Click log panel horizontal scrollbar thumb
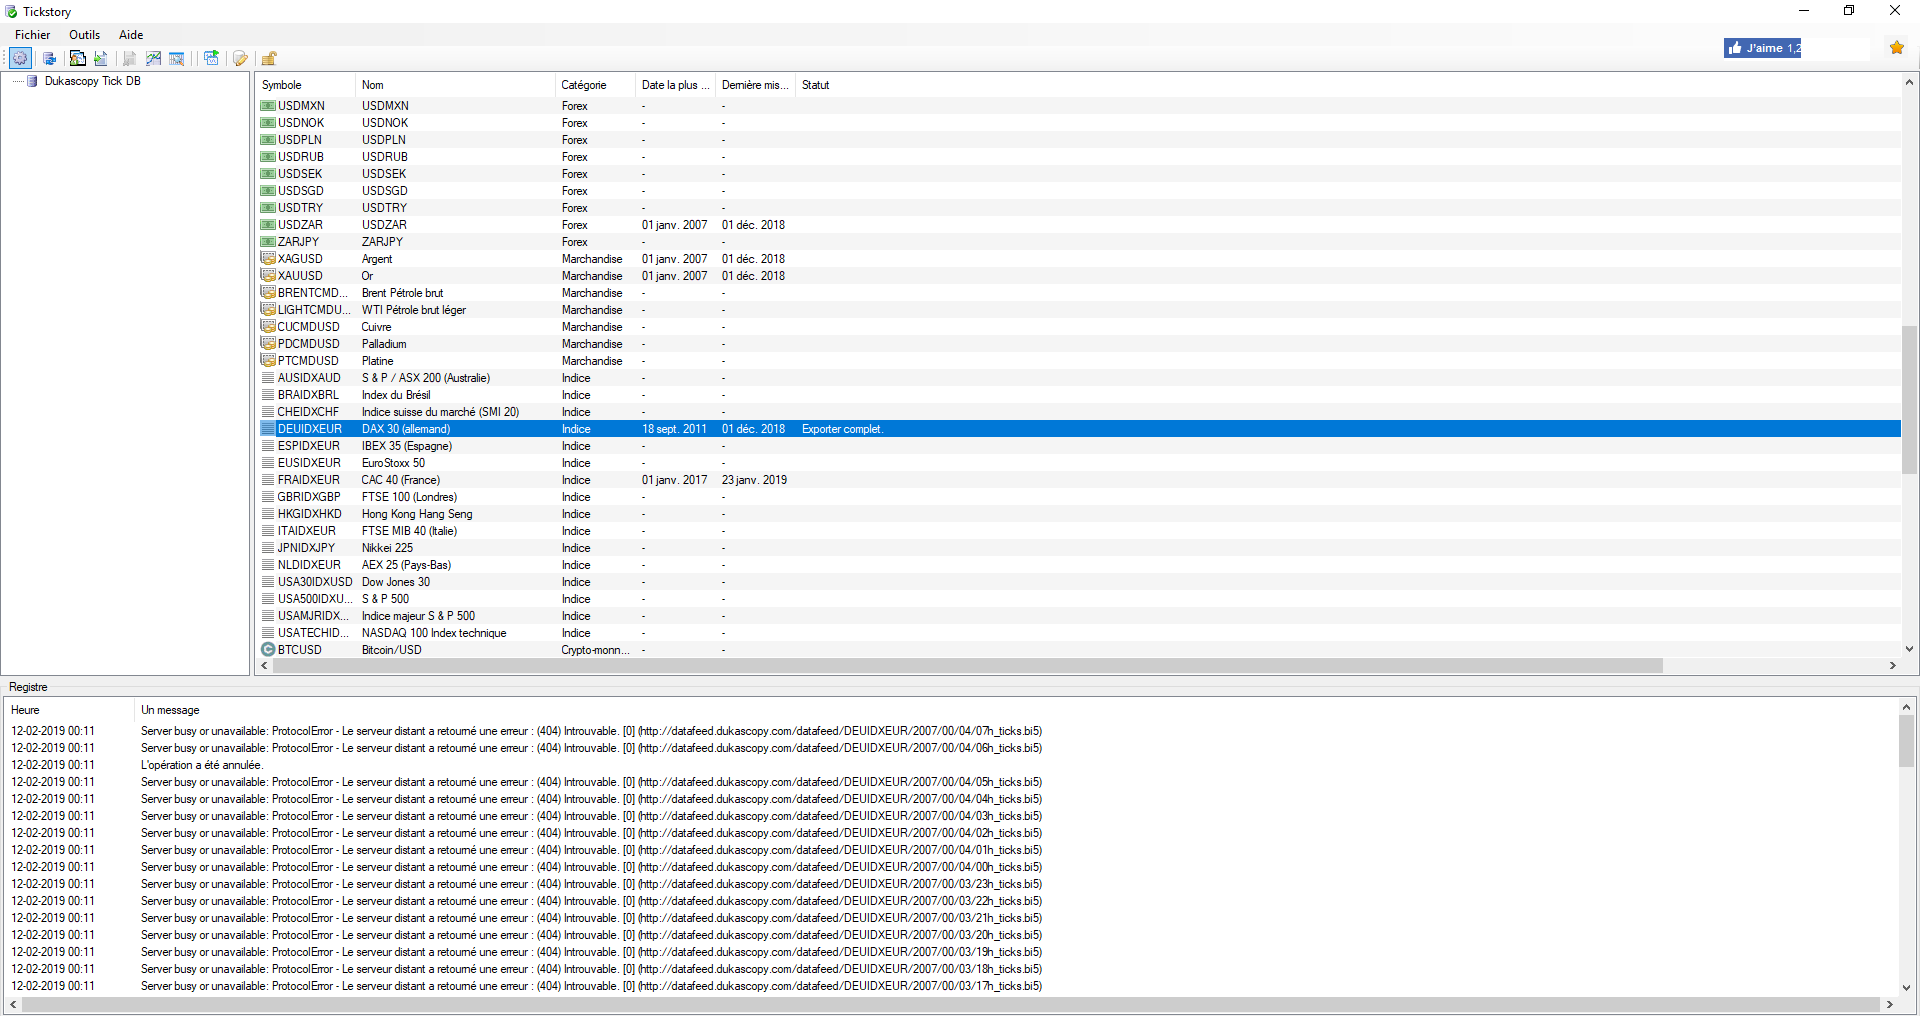Screen dimensions: 1920x1016 pos(950,1004)
